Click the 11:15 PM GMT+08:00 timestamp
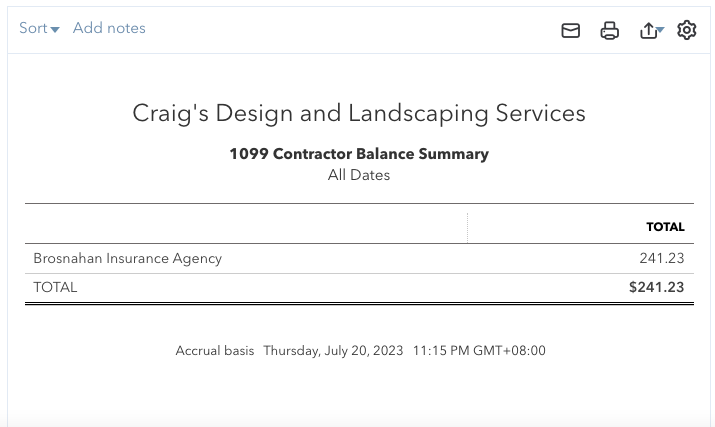The image size is (715, 427). pyautogui.click(x=479, y=350)
